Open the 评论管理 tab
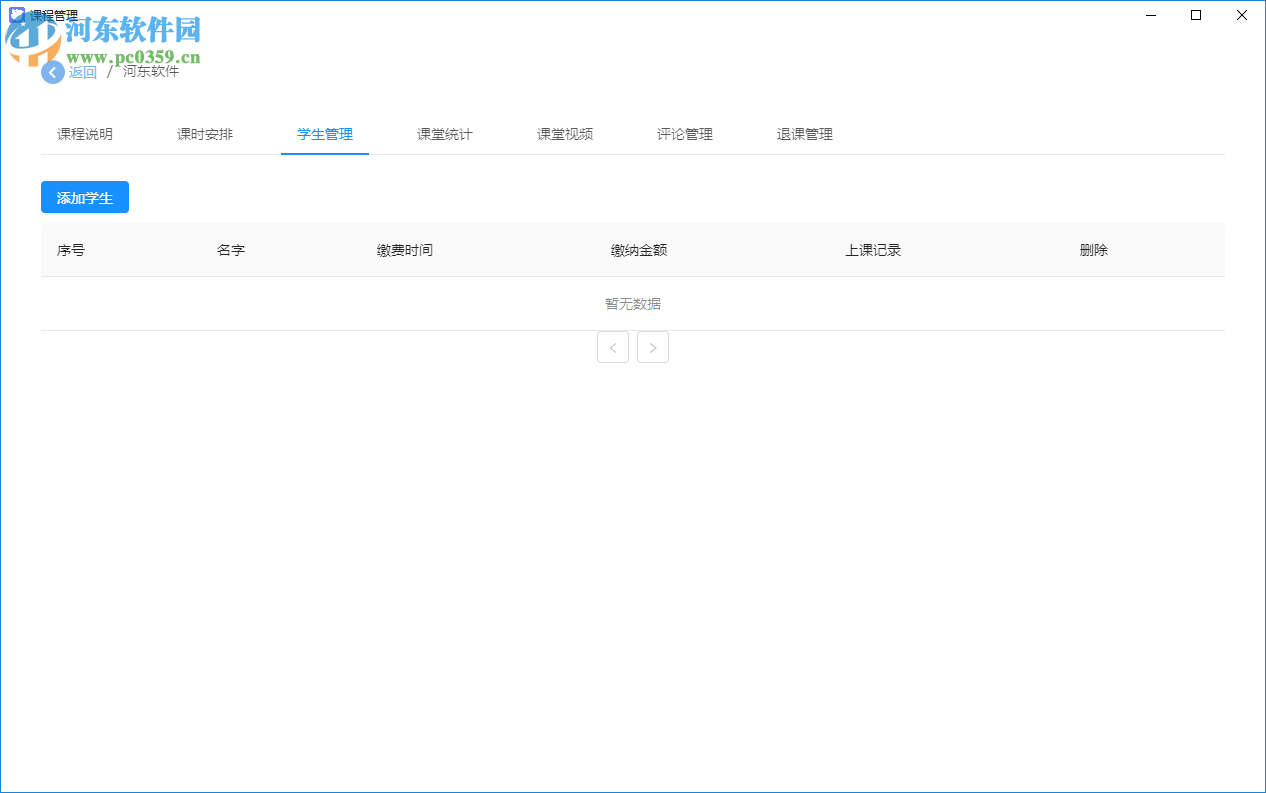The image size is (1266, 793). click(x=684, y=133)
